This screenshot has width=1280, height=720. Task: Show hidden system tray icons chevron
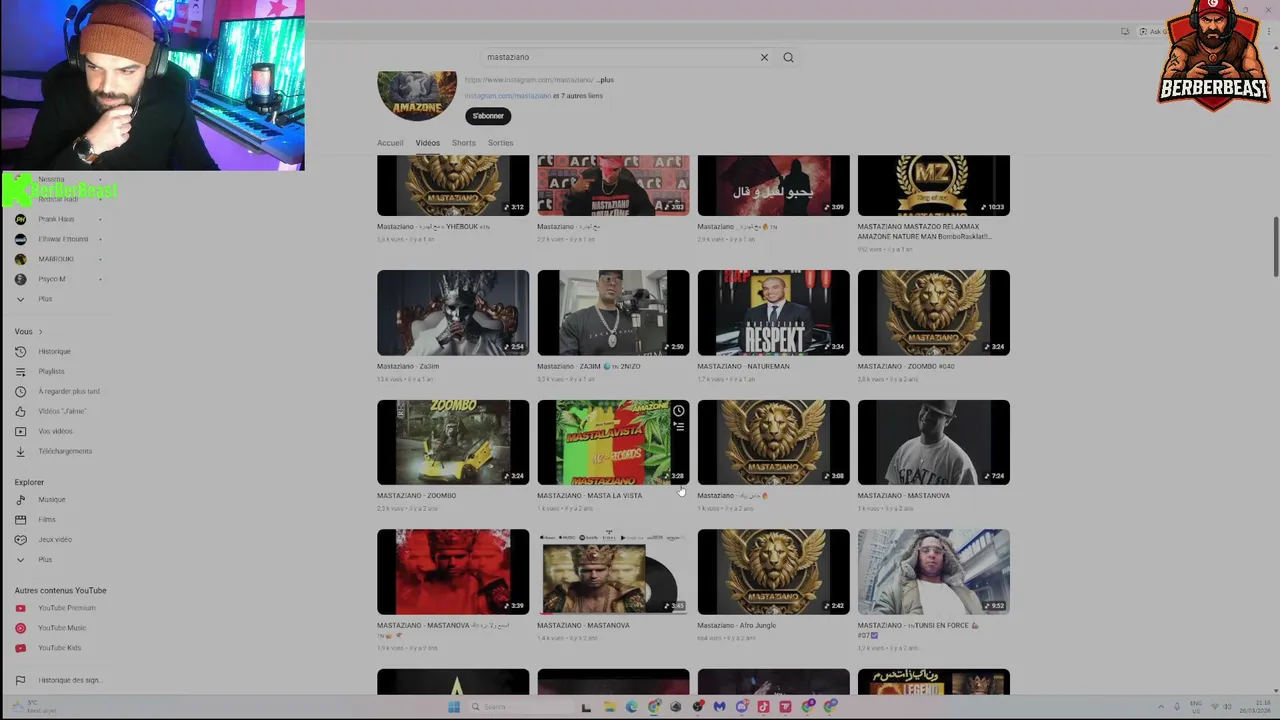coord(1161,707)
